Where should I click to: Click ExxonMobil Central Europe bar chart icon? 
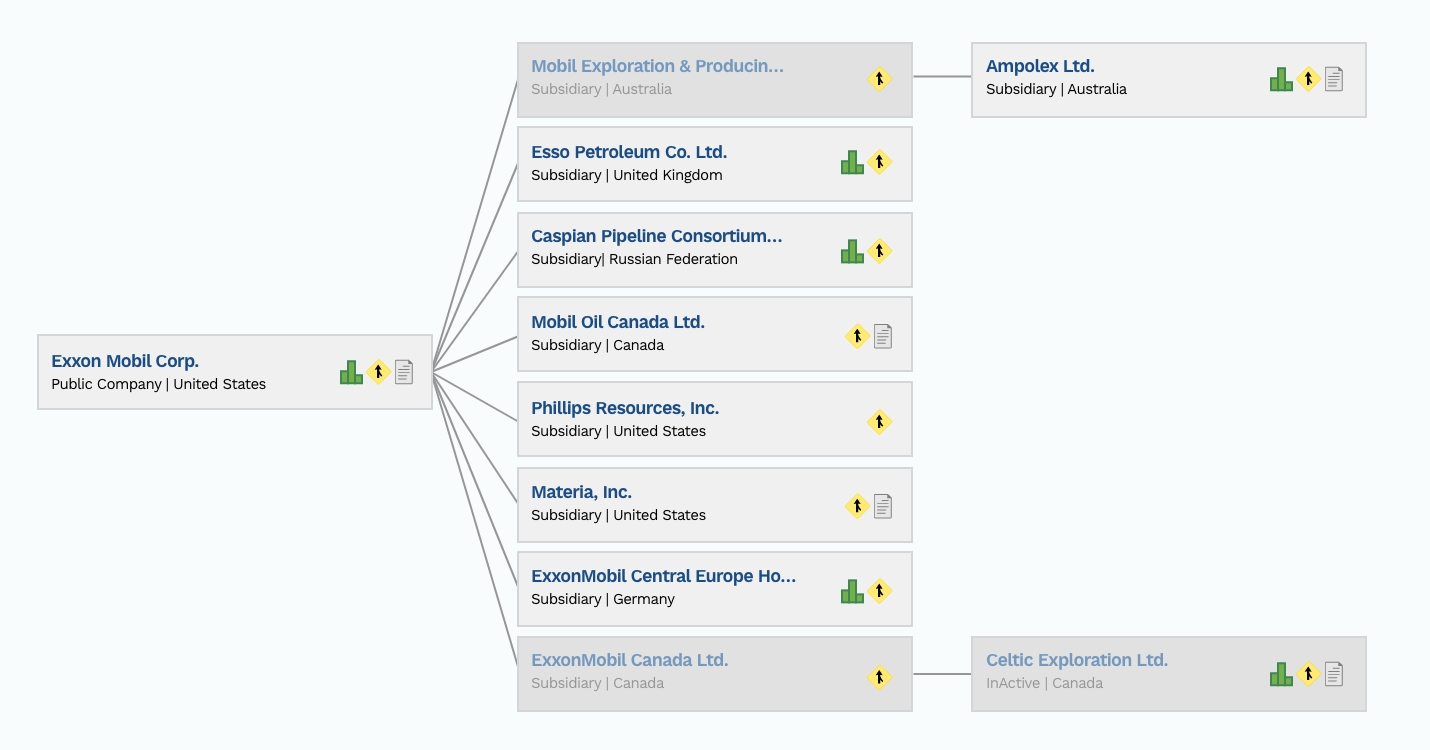(x=852, y=591)
